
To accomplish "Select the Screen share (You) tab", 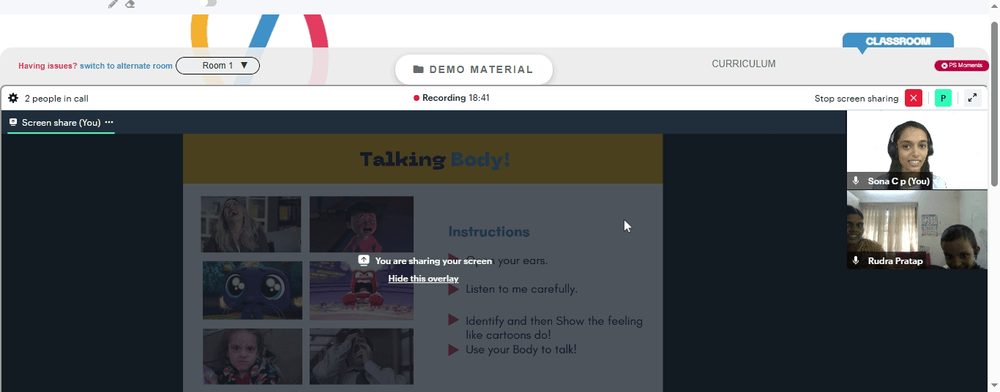I will pyautogui.click(x=61, y=122).
